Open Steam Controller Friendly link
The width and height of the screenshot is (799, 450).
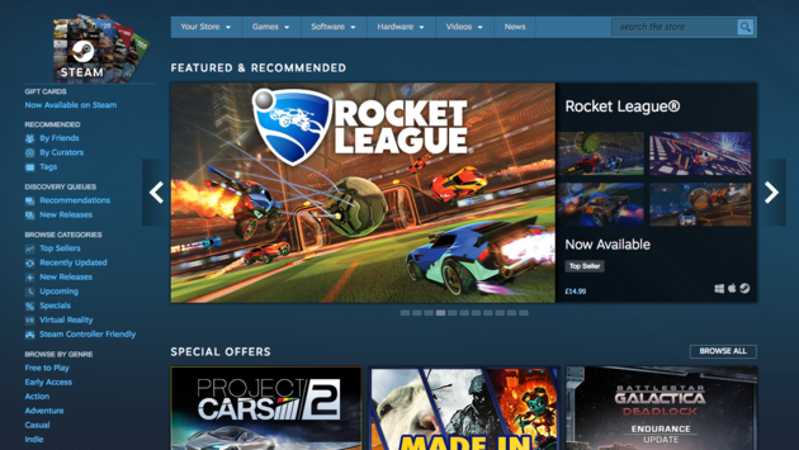click(88, 334)
